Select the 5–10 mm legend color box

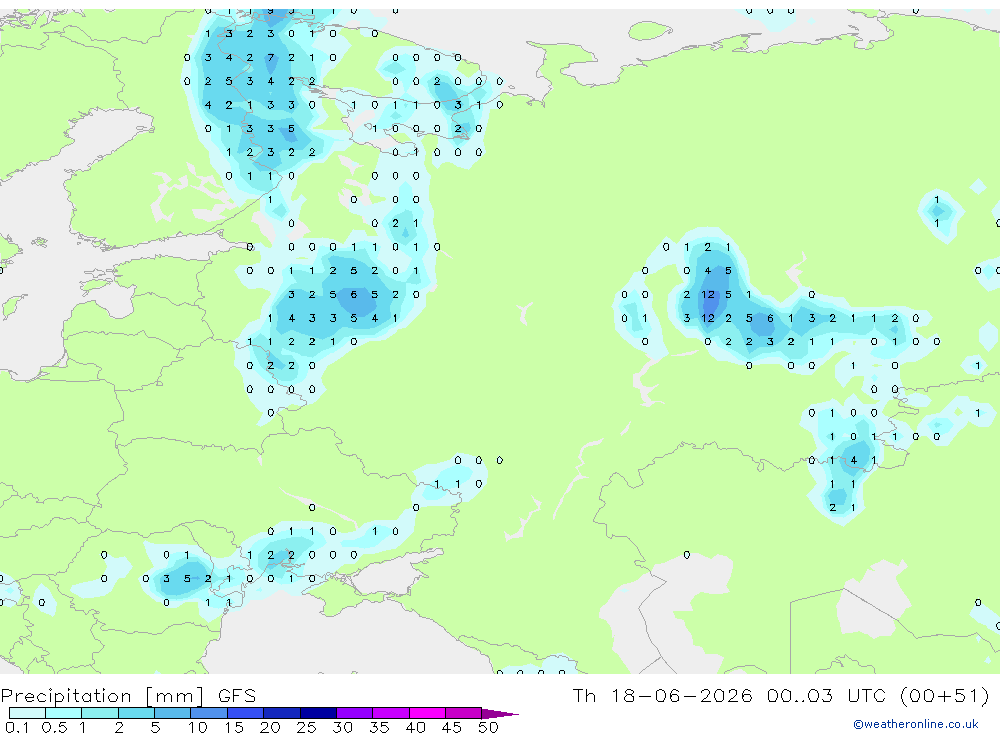172,713
